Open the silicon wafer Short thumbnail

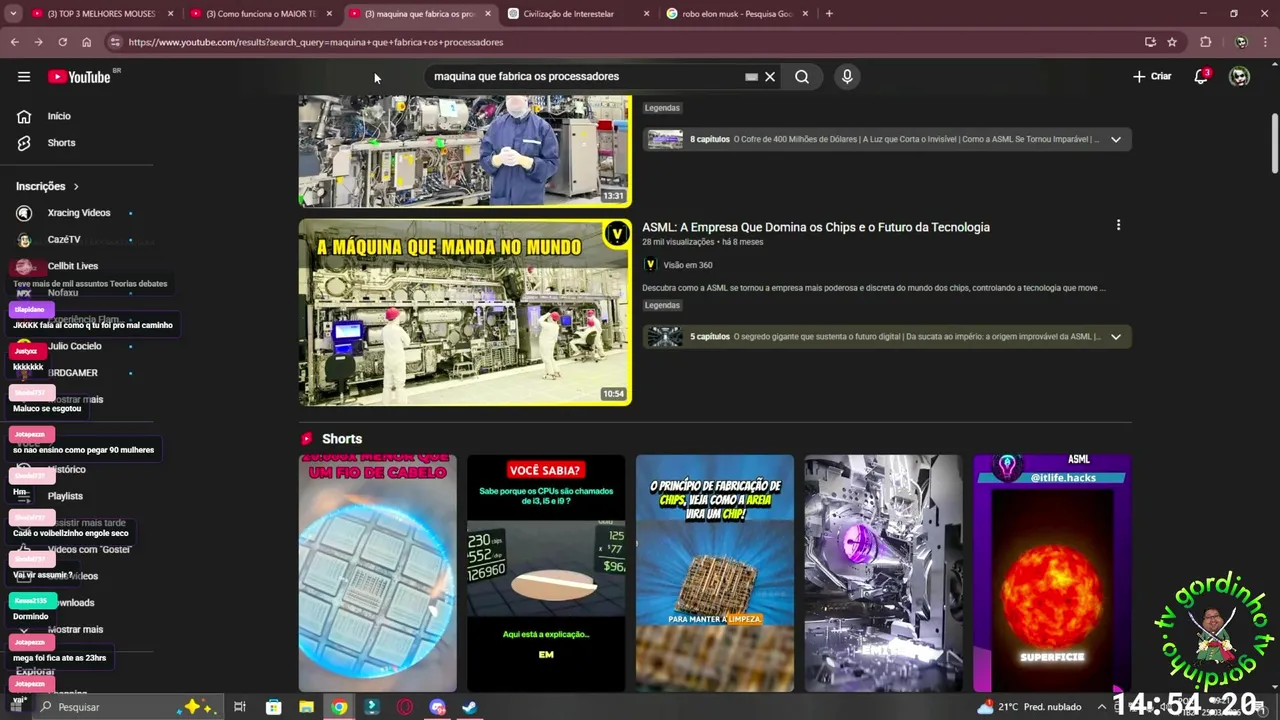point(378,574)
